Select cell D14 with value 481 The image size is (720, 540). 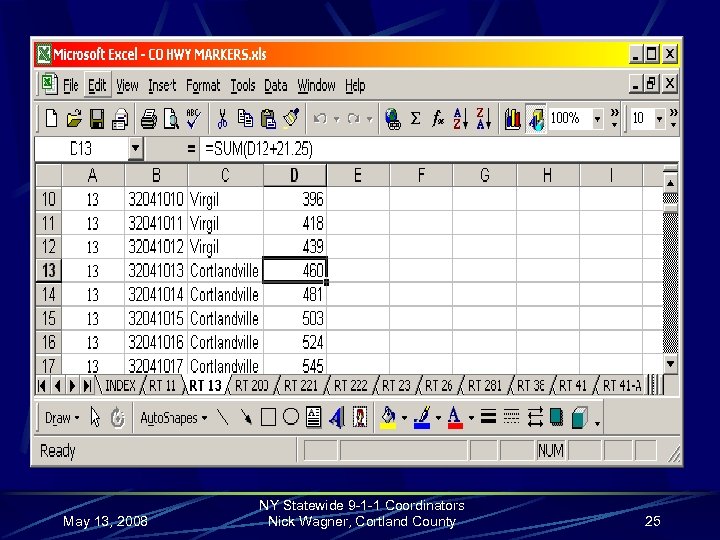pyautogui.click(x=294, y=294)
